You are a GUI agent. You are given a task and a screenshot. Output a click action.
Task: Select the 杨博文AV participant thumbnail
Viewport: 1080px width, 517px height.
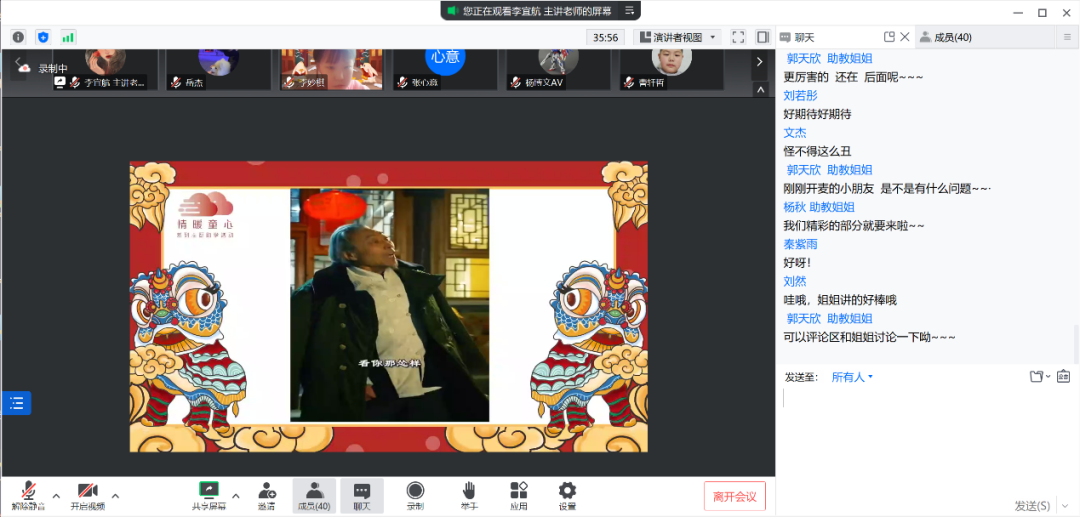click(559, 70)
